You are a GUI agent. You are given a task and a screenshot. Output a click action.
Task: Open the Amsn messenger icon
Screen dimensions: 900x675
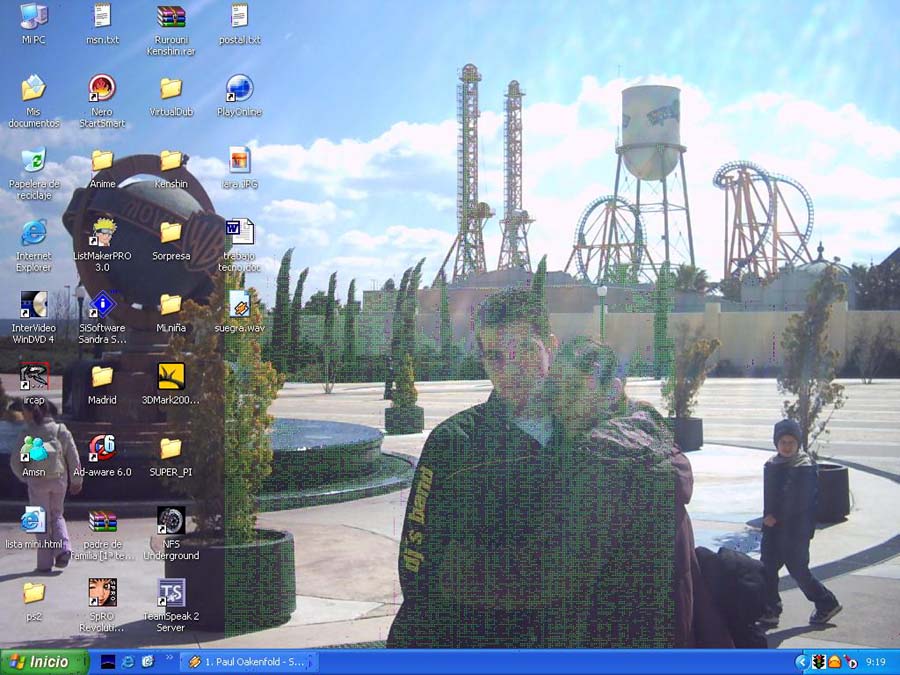click(x=33, y=448)
